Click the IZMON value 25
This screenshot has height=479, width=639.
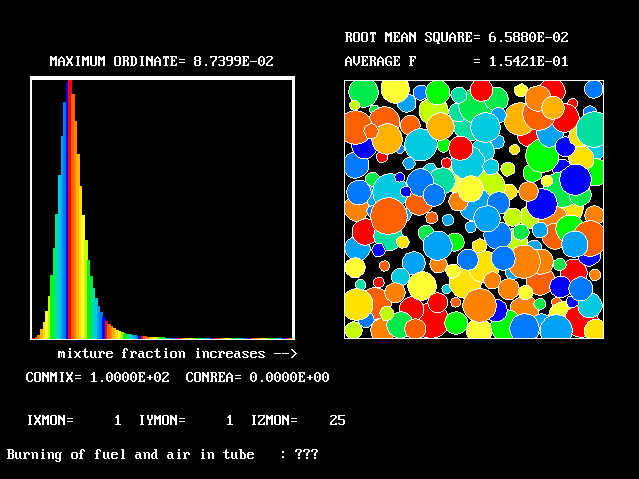pos(337,420)
